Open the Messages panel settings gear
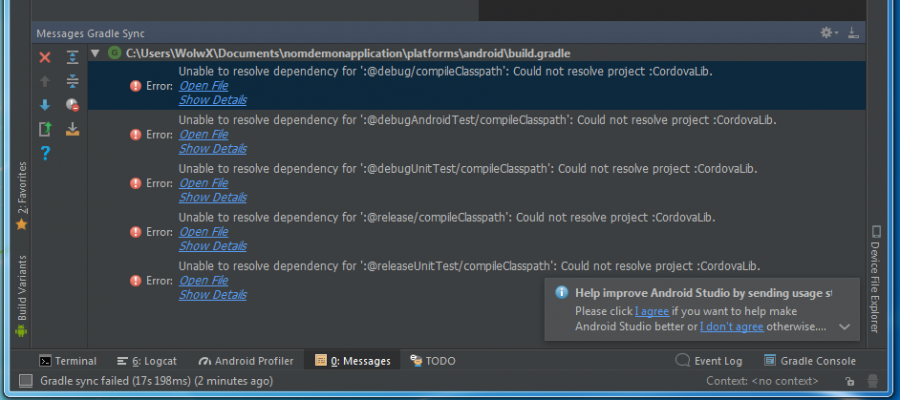Viewport: 900px width, 400px height. pos(829,33)
